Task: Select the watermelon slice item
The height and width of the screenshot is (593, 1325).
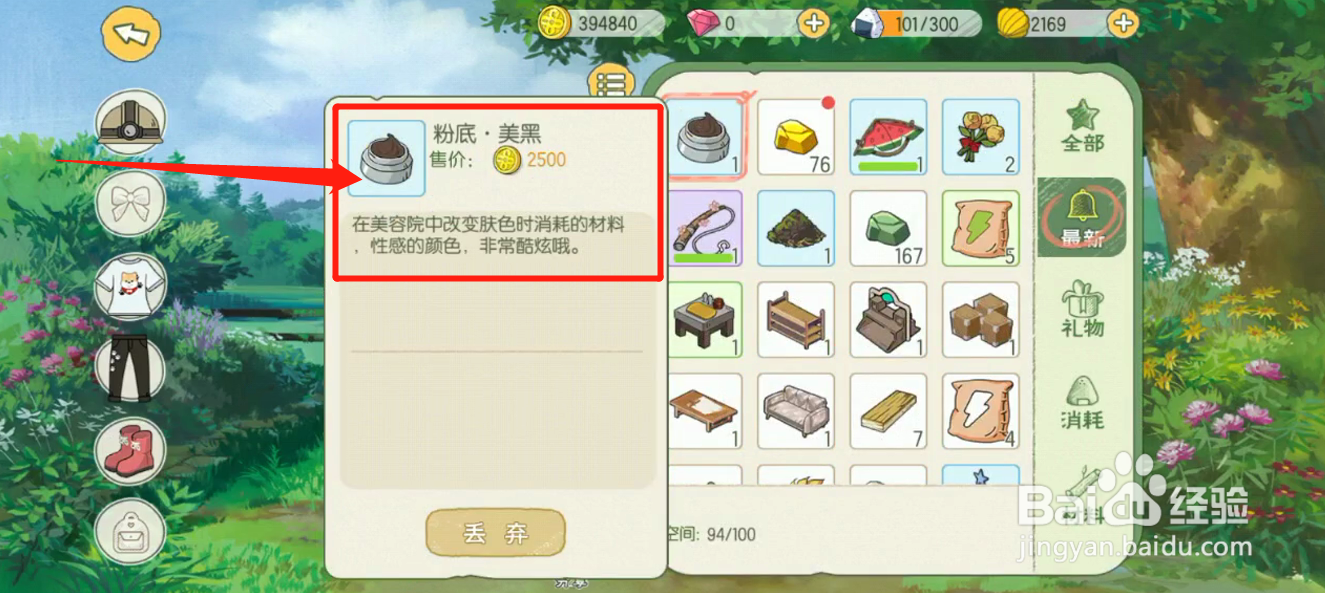Action: [888, 137]
